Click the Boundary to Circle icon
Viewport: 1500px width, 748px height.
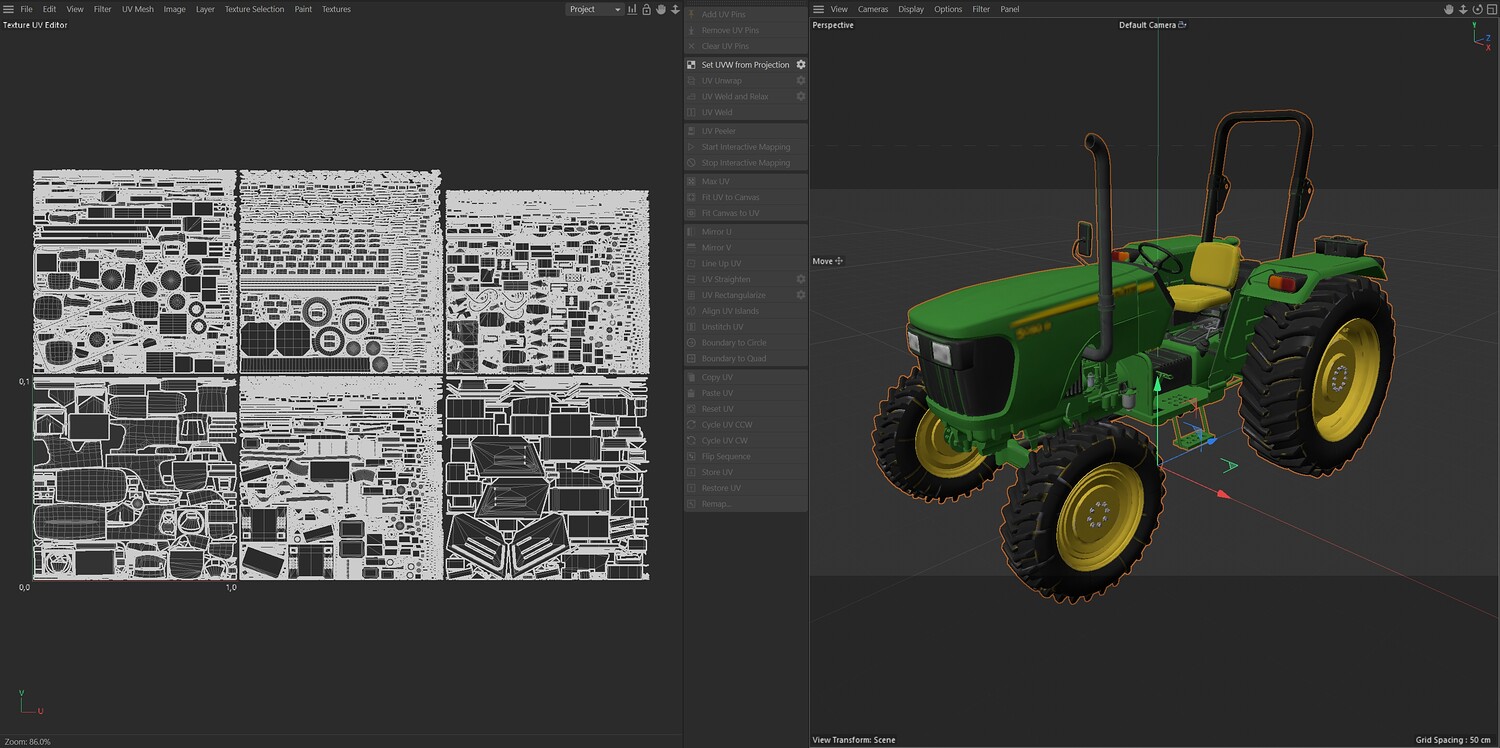691,343
